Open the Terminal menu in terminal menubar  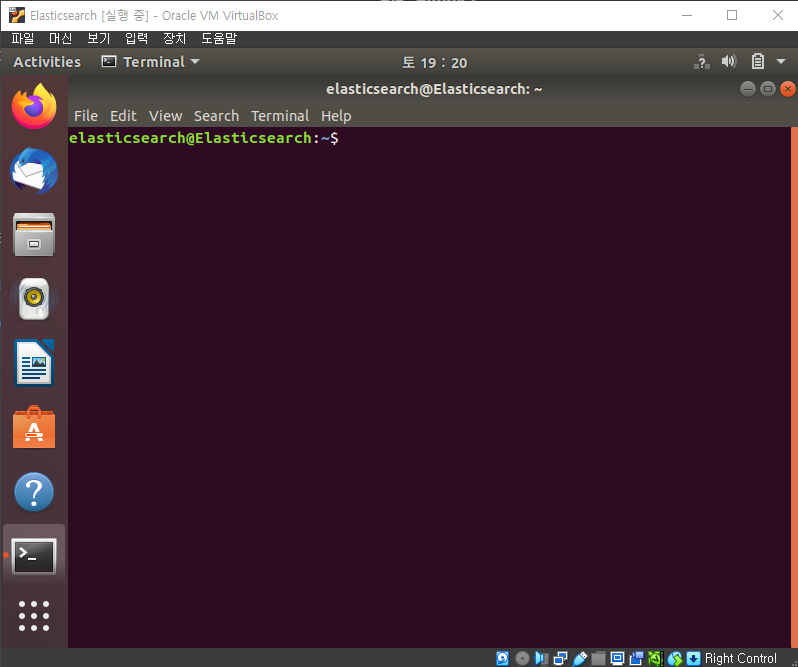[280, 116]
